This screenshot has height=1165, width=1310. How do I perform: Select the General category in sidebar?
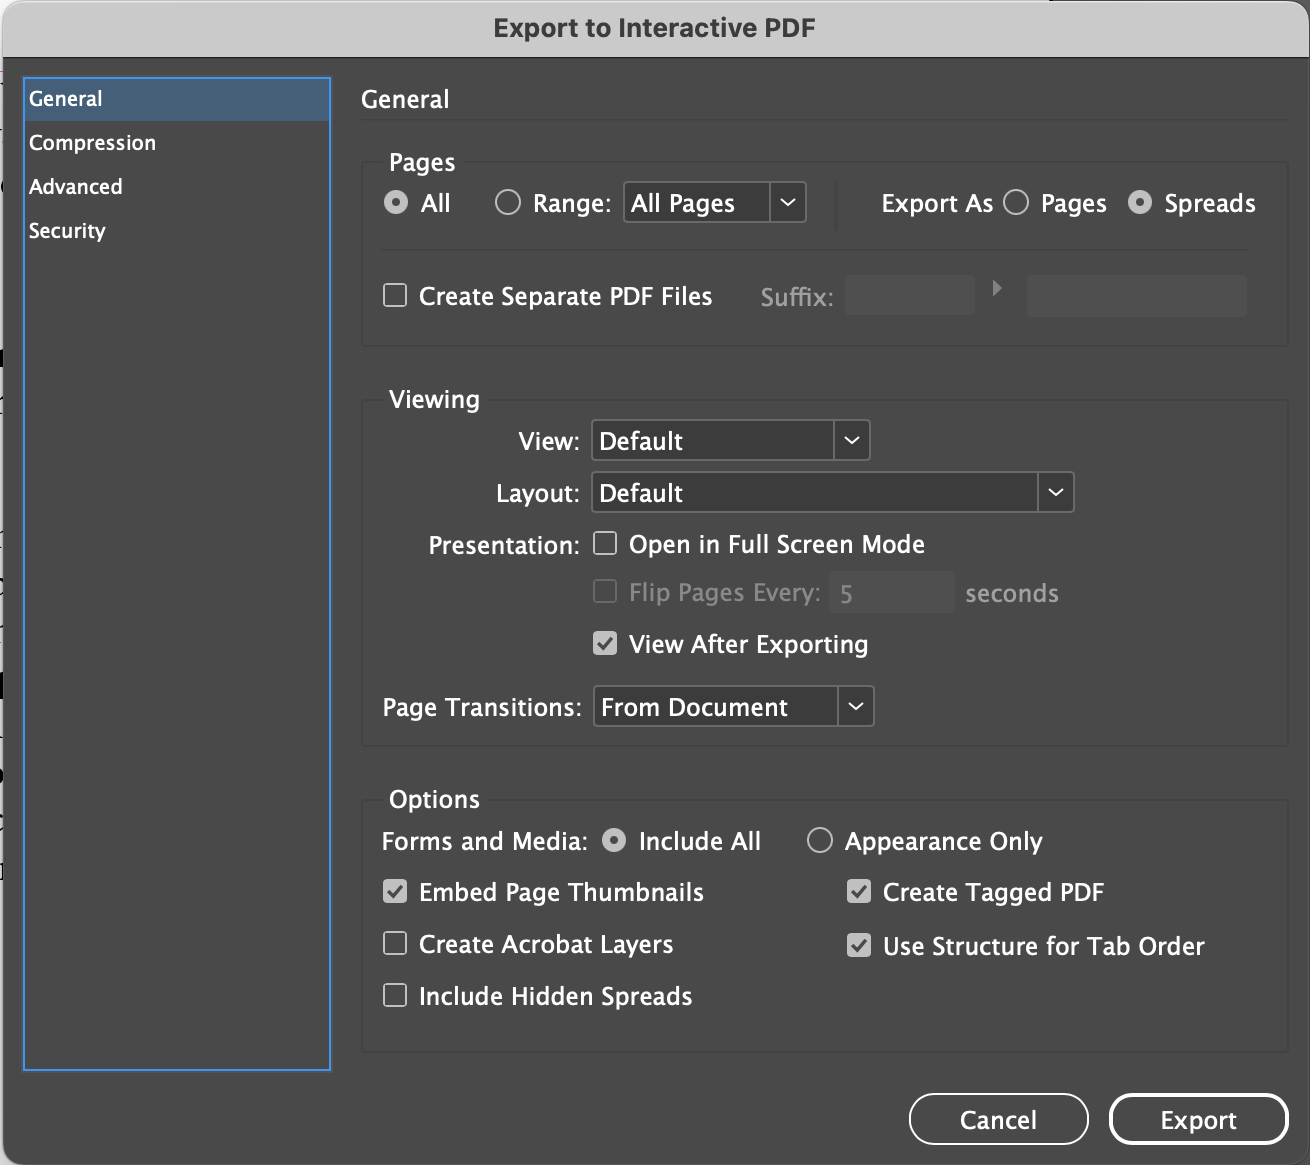tap(66, 99)
